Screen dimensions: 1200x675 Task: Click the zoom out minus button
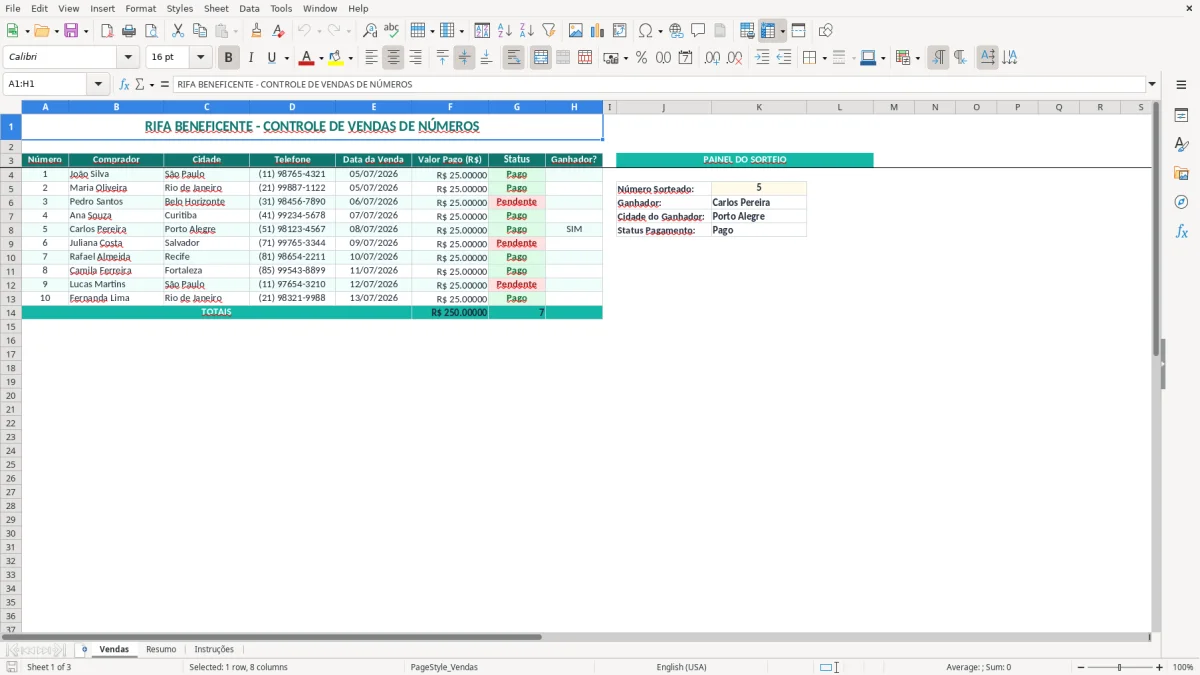(1081, 667)
